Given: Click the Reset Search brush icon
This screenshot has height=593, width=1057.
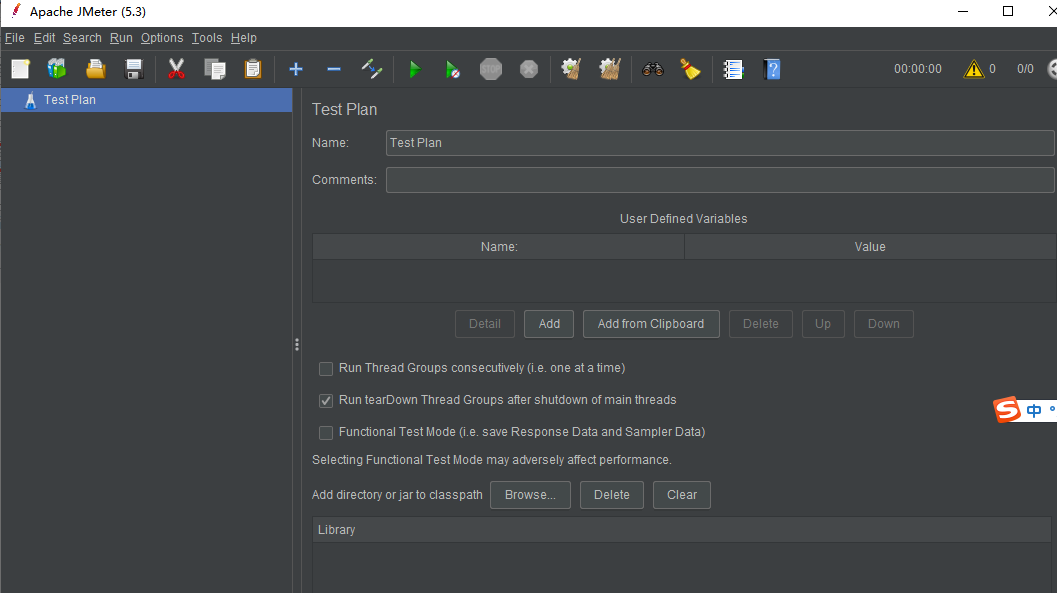Looking at the screenshot, I should coord(690,69).
